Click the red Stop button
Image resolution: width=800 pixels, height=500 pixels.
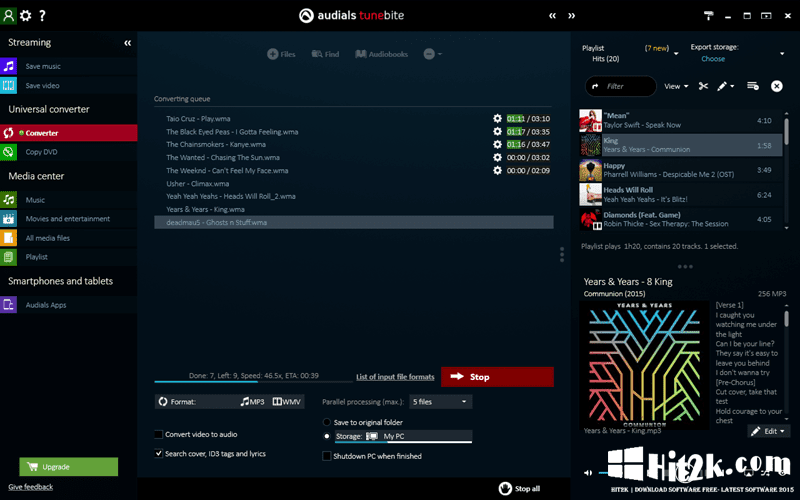[497, 377]
